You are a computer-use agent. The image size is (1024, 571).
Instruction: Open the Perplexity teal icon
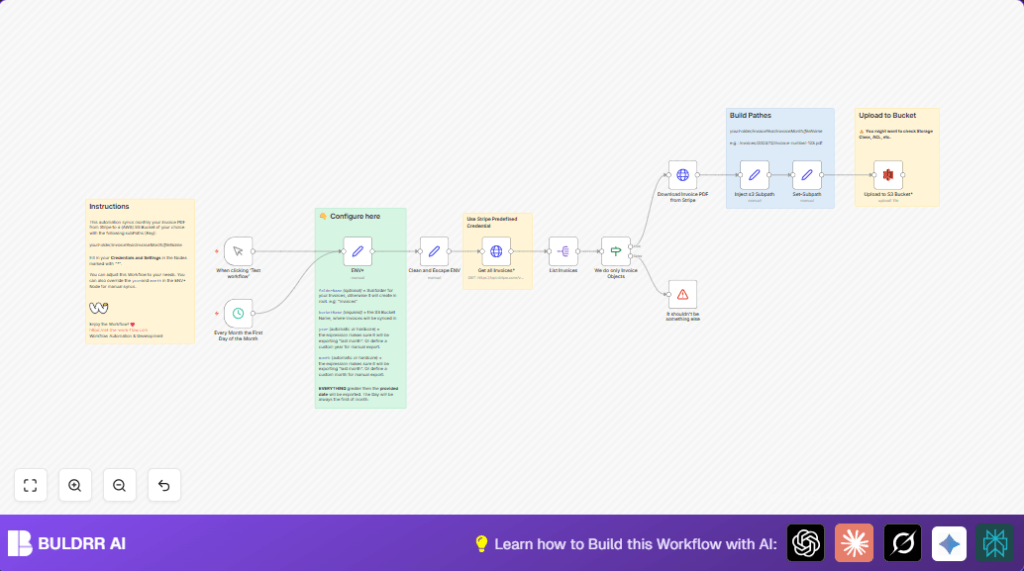(995, 543)
